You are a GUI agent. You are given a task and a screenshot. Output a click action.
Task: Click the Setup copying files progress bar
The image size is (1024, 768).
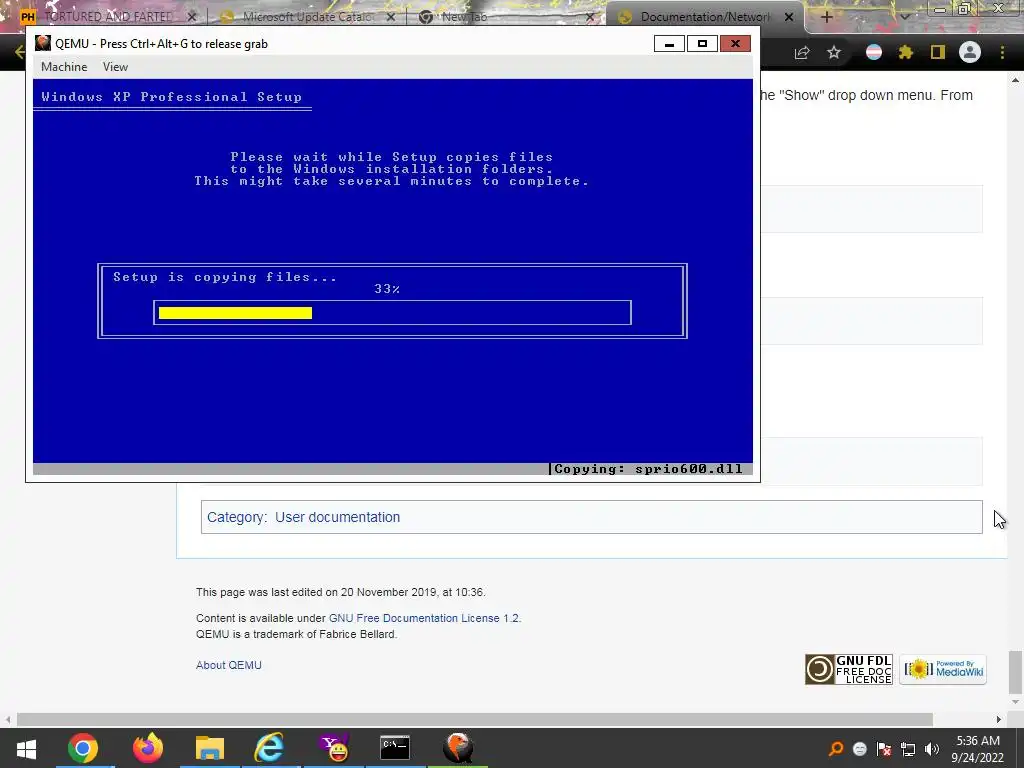click(392, 313)
